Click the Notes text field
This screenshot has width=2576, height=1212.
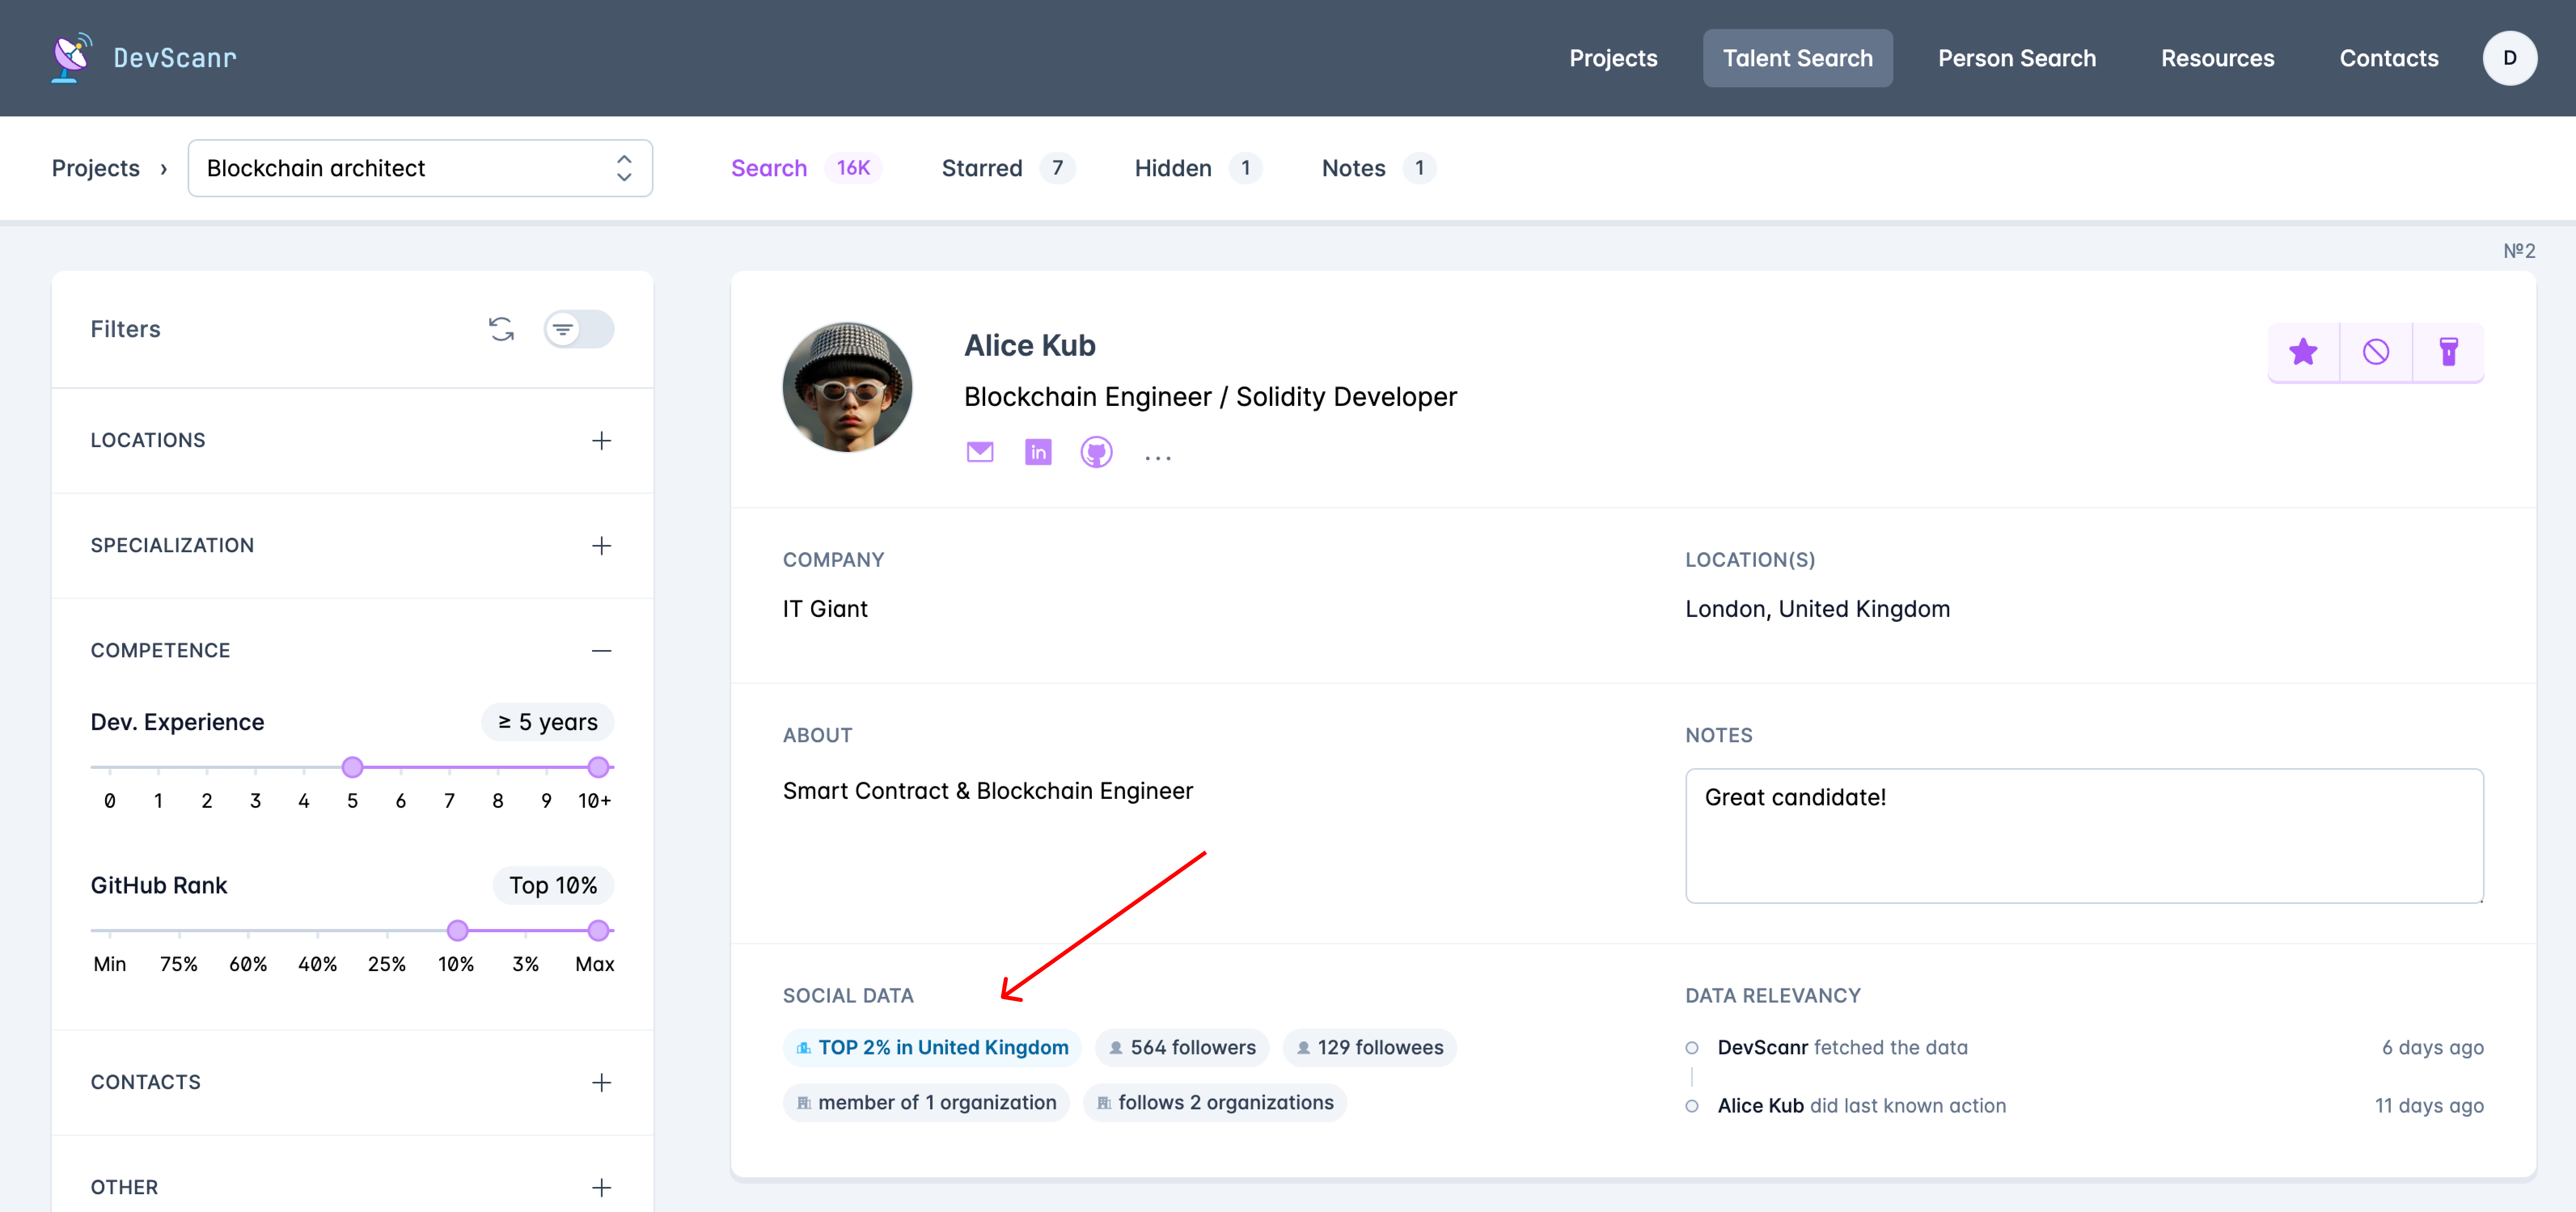[2084, 836]
